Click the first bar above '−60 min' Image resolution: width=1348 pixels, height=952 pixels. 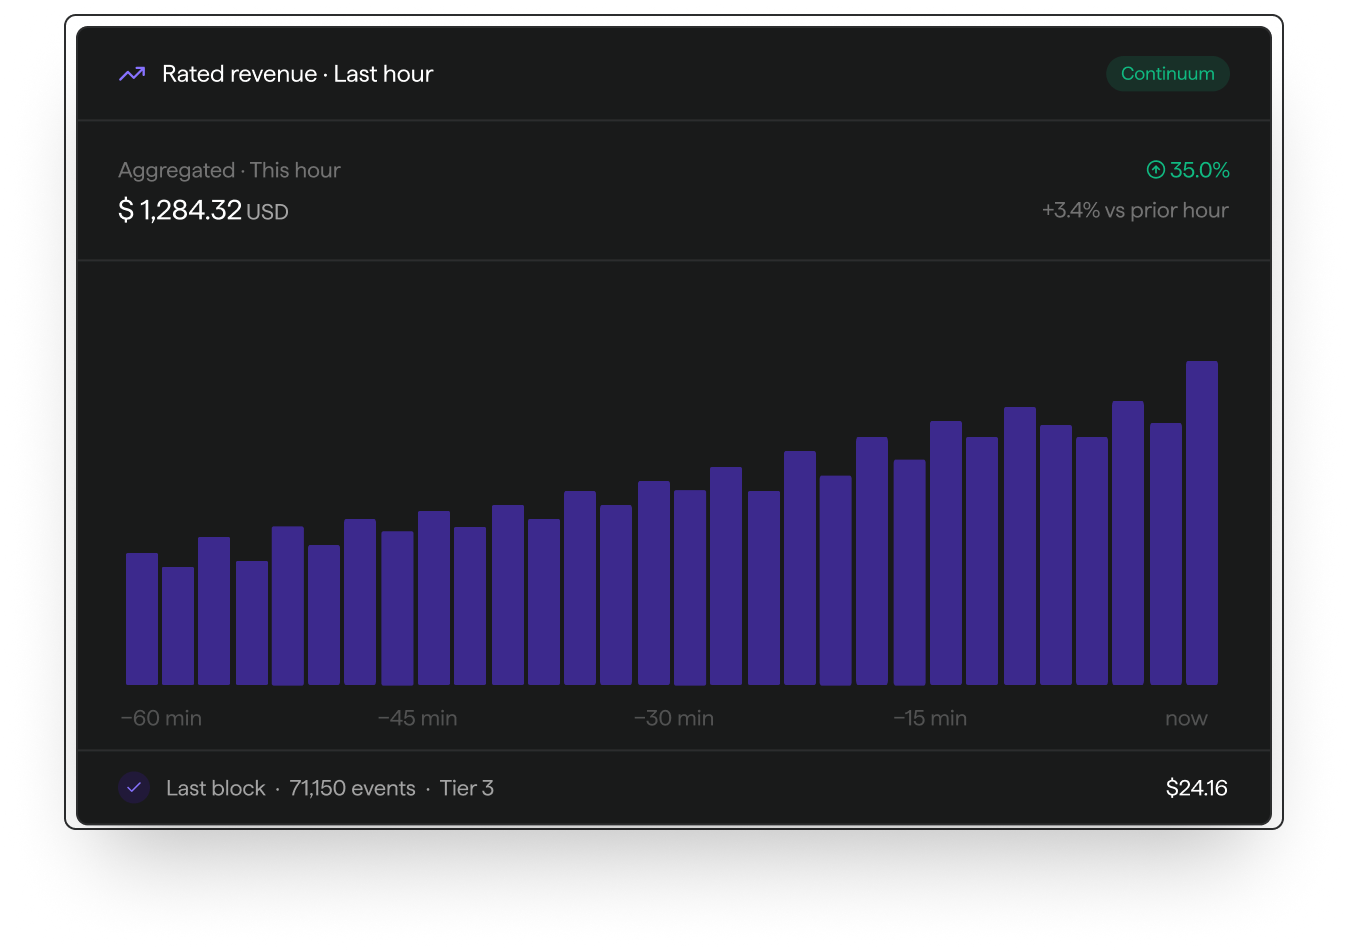click(x=142, y=619)
